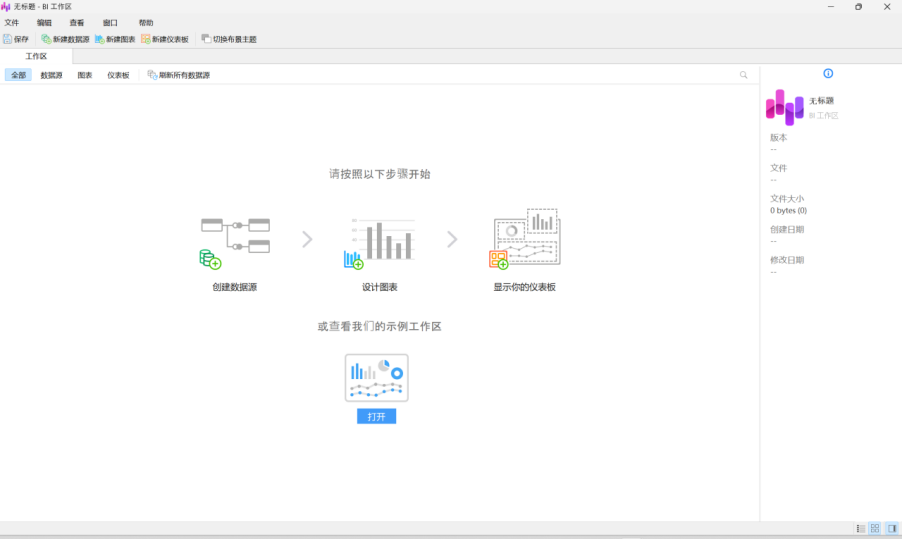
Task: Click the search magnifier icon
Action: click(743, 75)
